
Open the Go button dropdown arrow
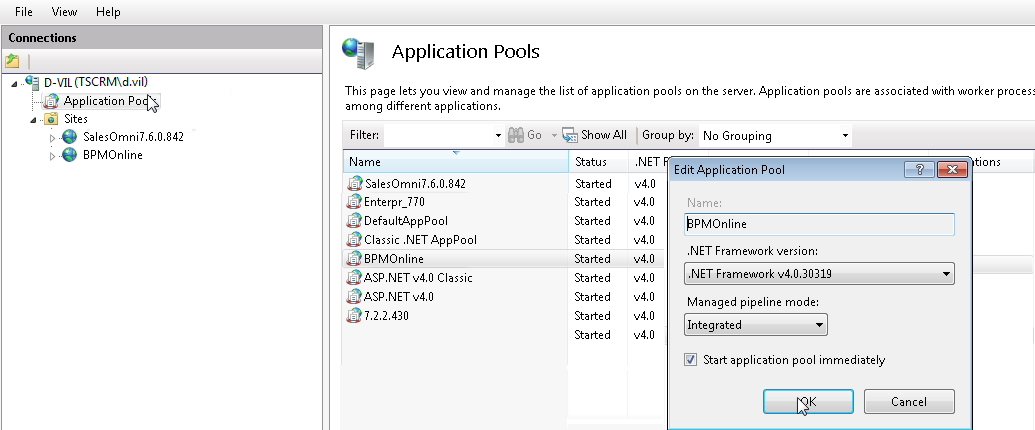click(x=554, y=136)
